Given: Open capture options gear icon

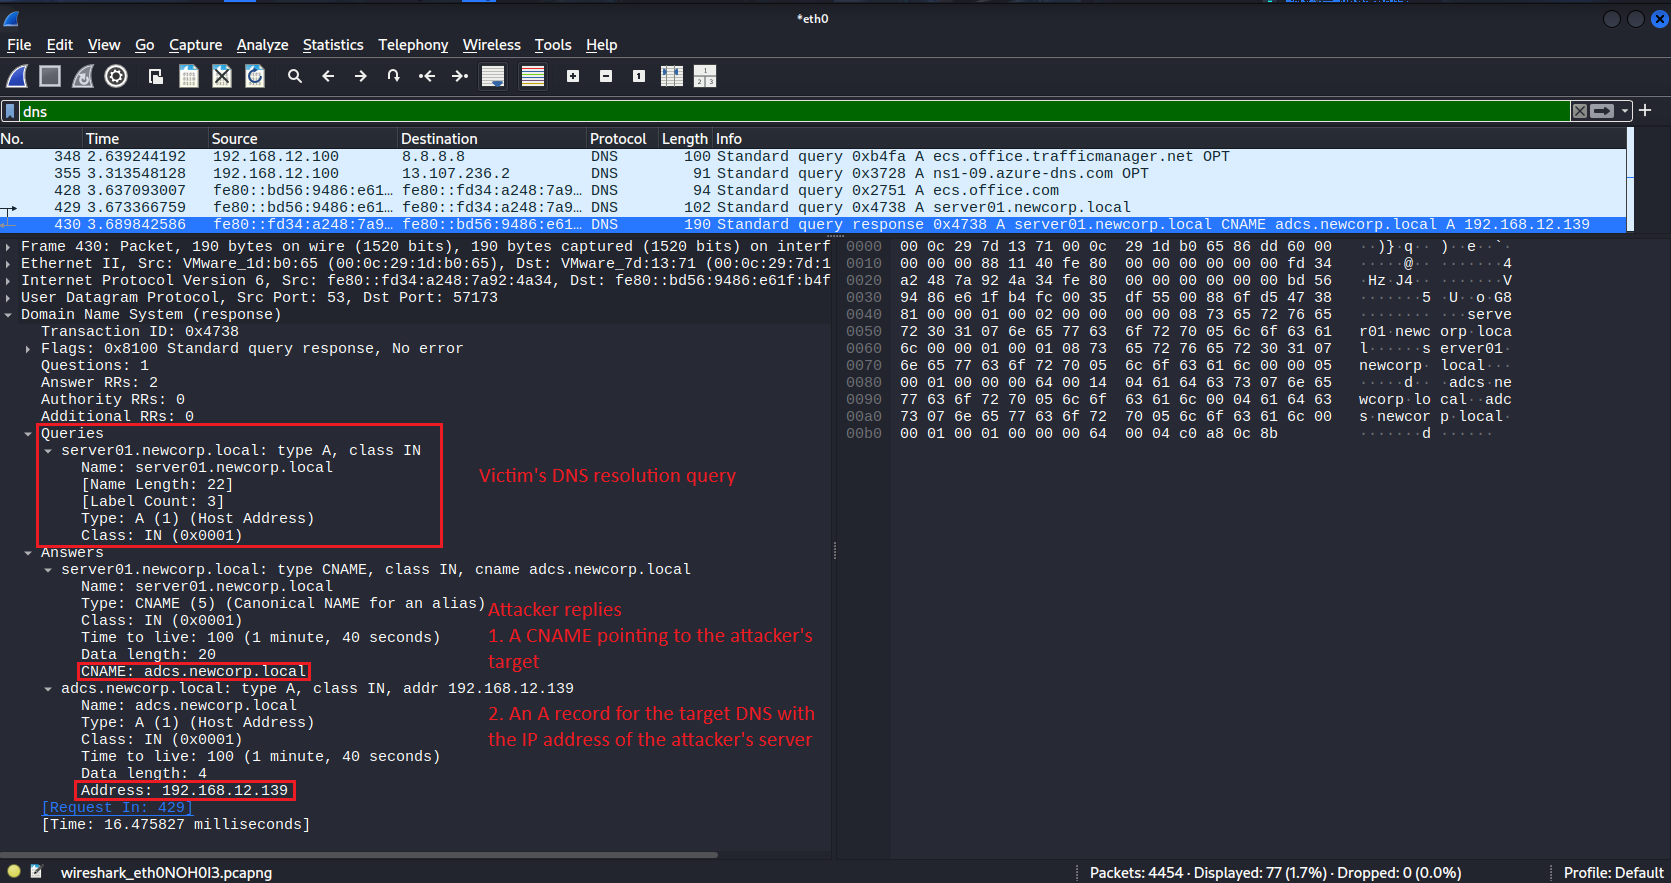Looking at the screenshot, I should 116,76.
